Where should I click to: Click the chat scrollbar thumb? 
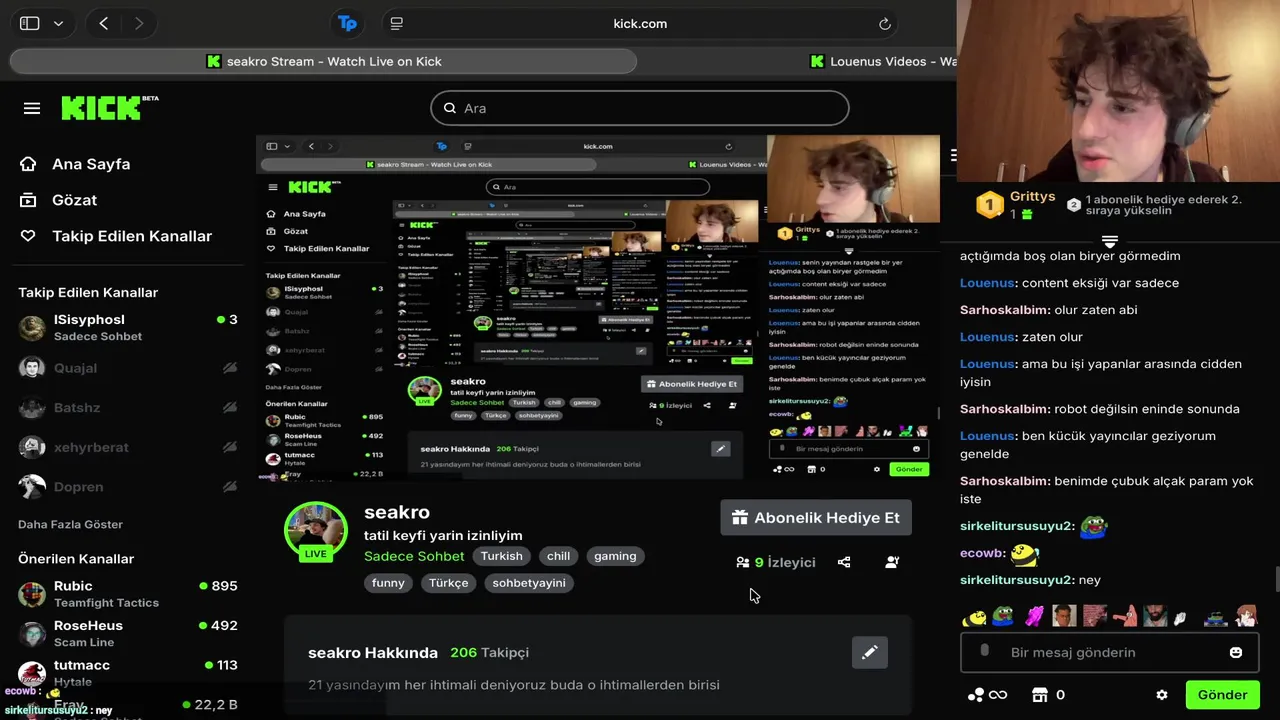pos(1276,579)
